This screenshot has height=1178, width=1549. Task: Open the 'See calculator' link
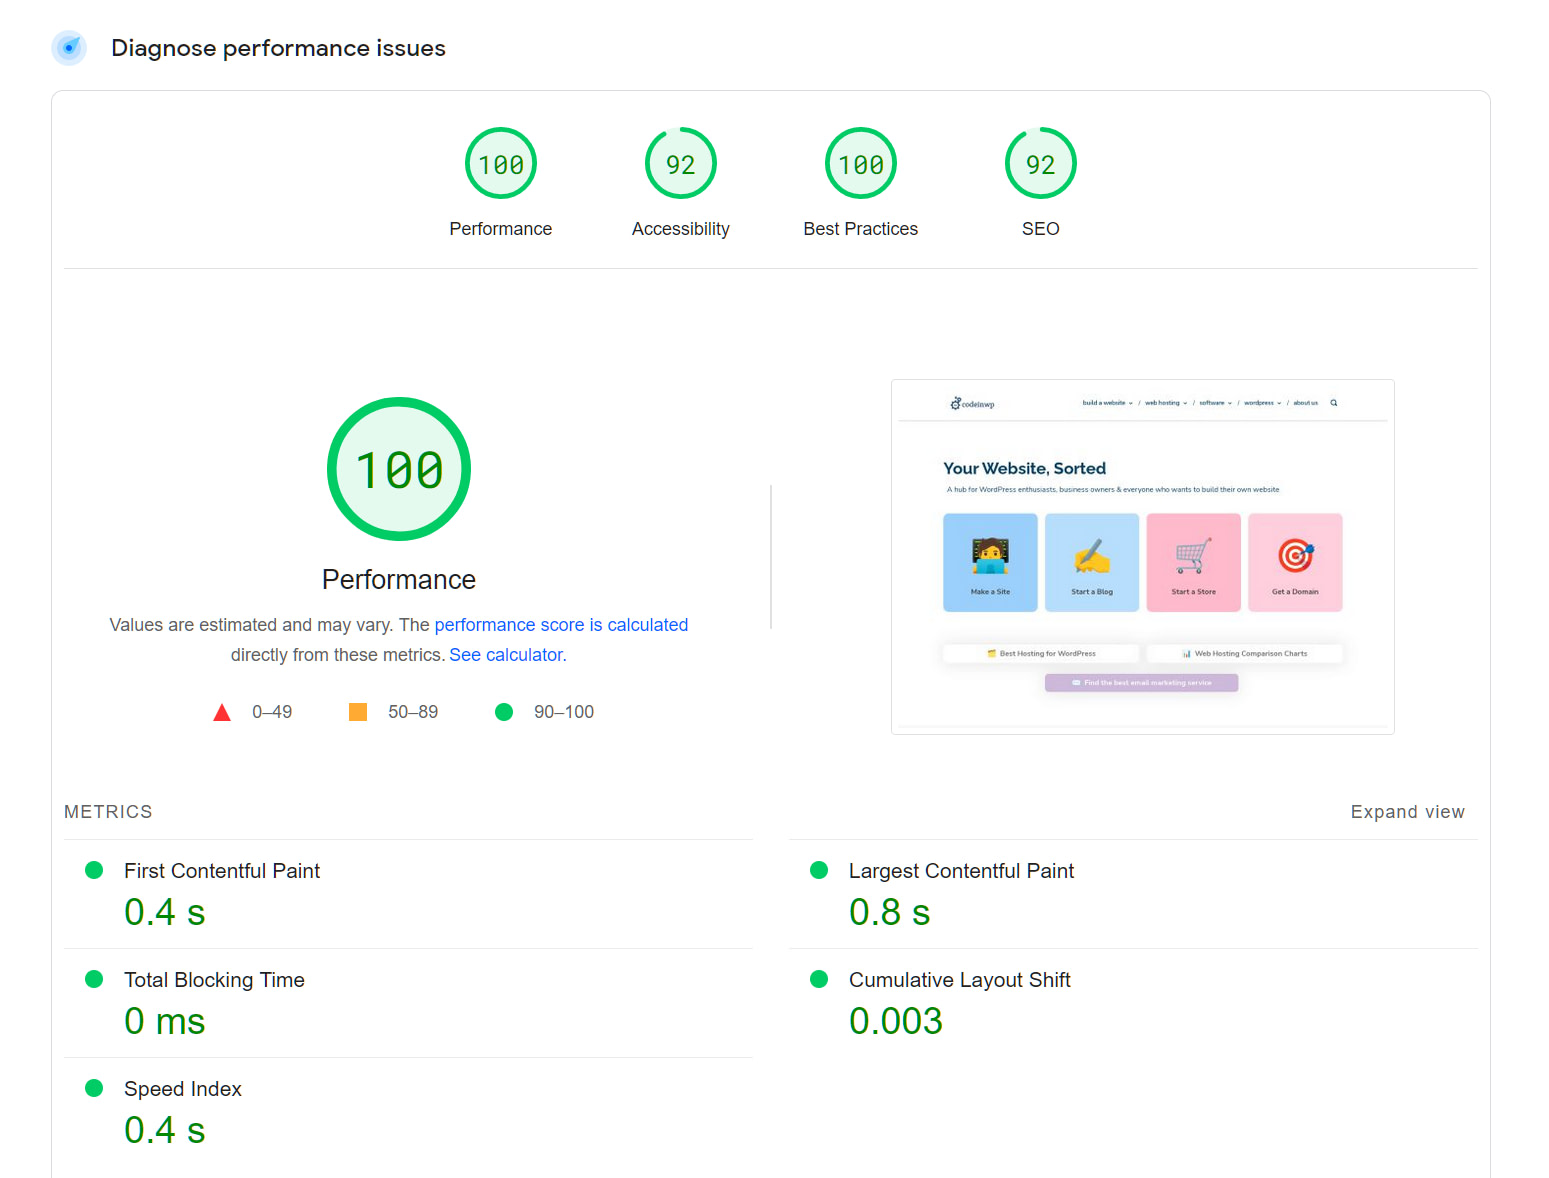[x=506, y=654]
